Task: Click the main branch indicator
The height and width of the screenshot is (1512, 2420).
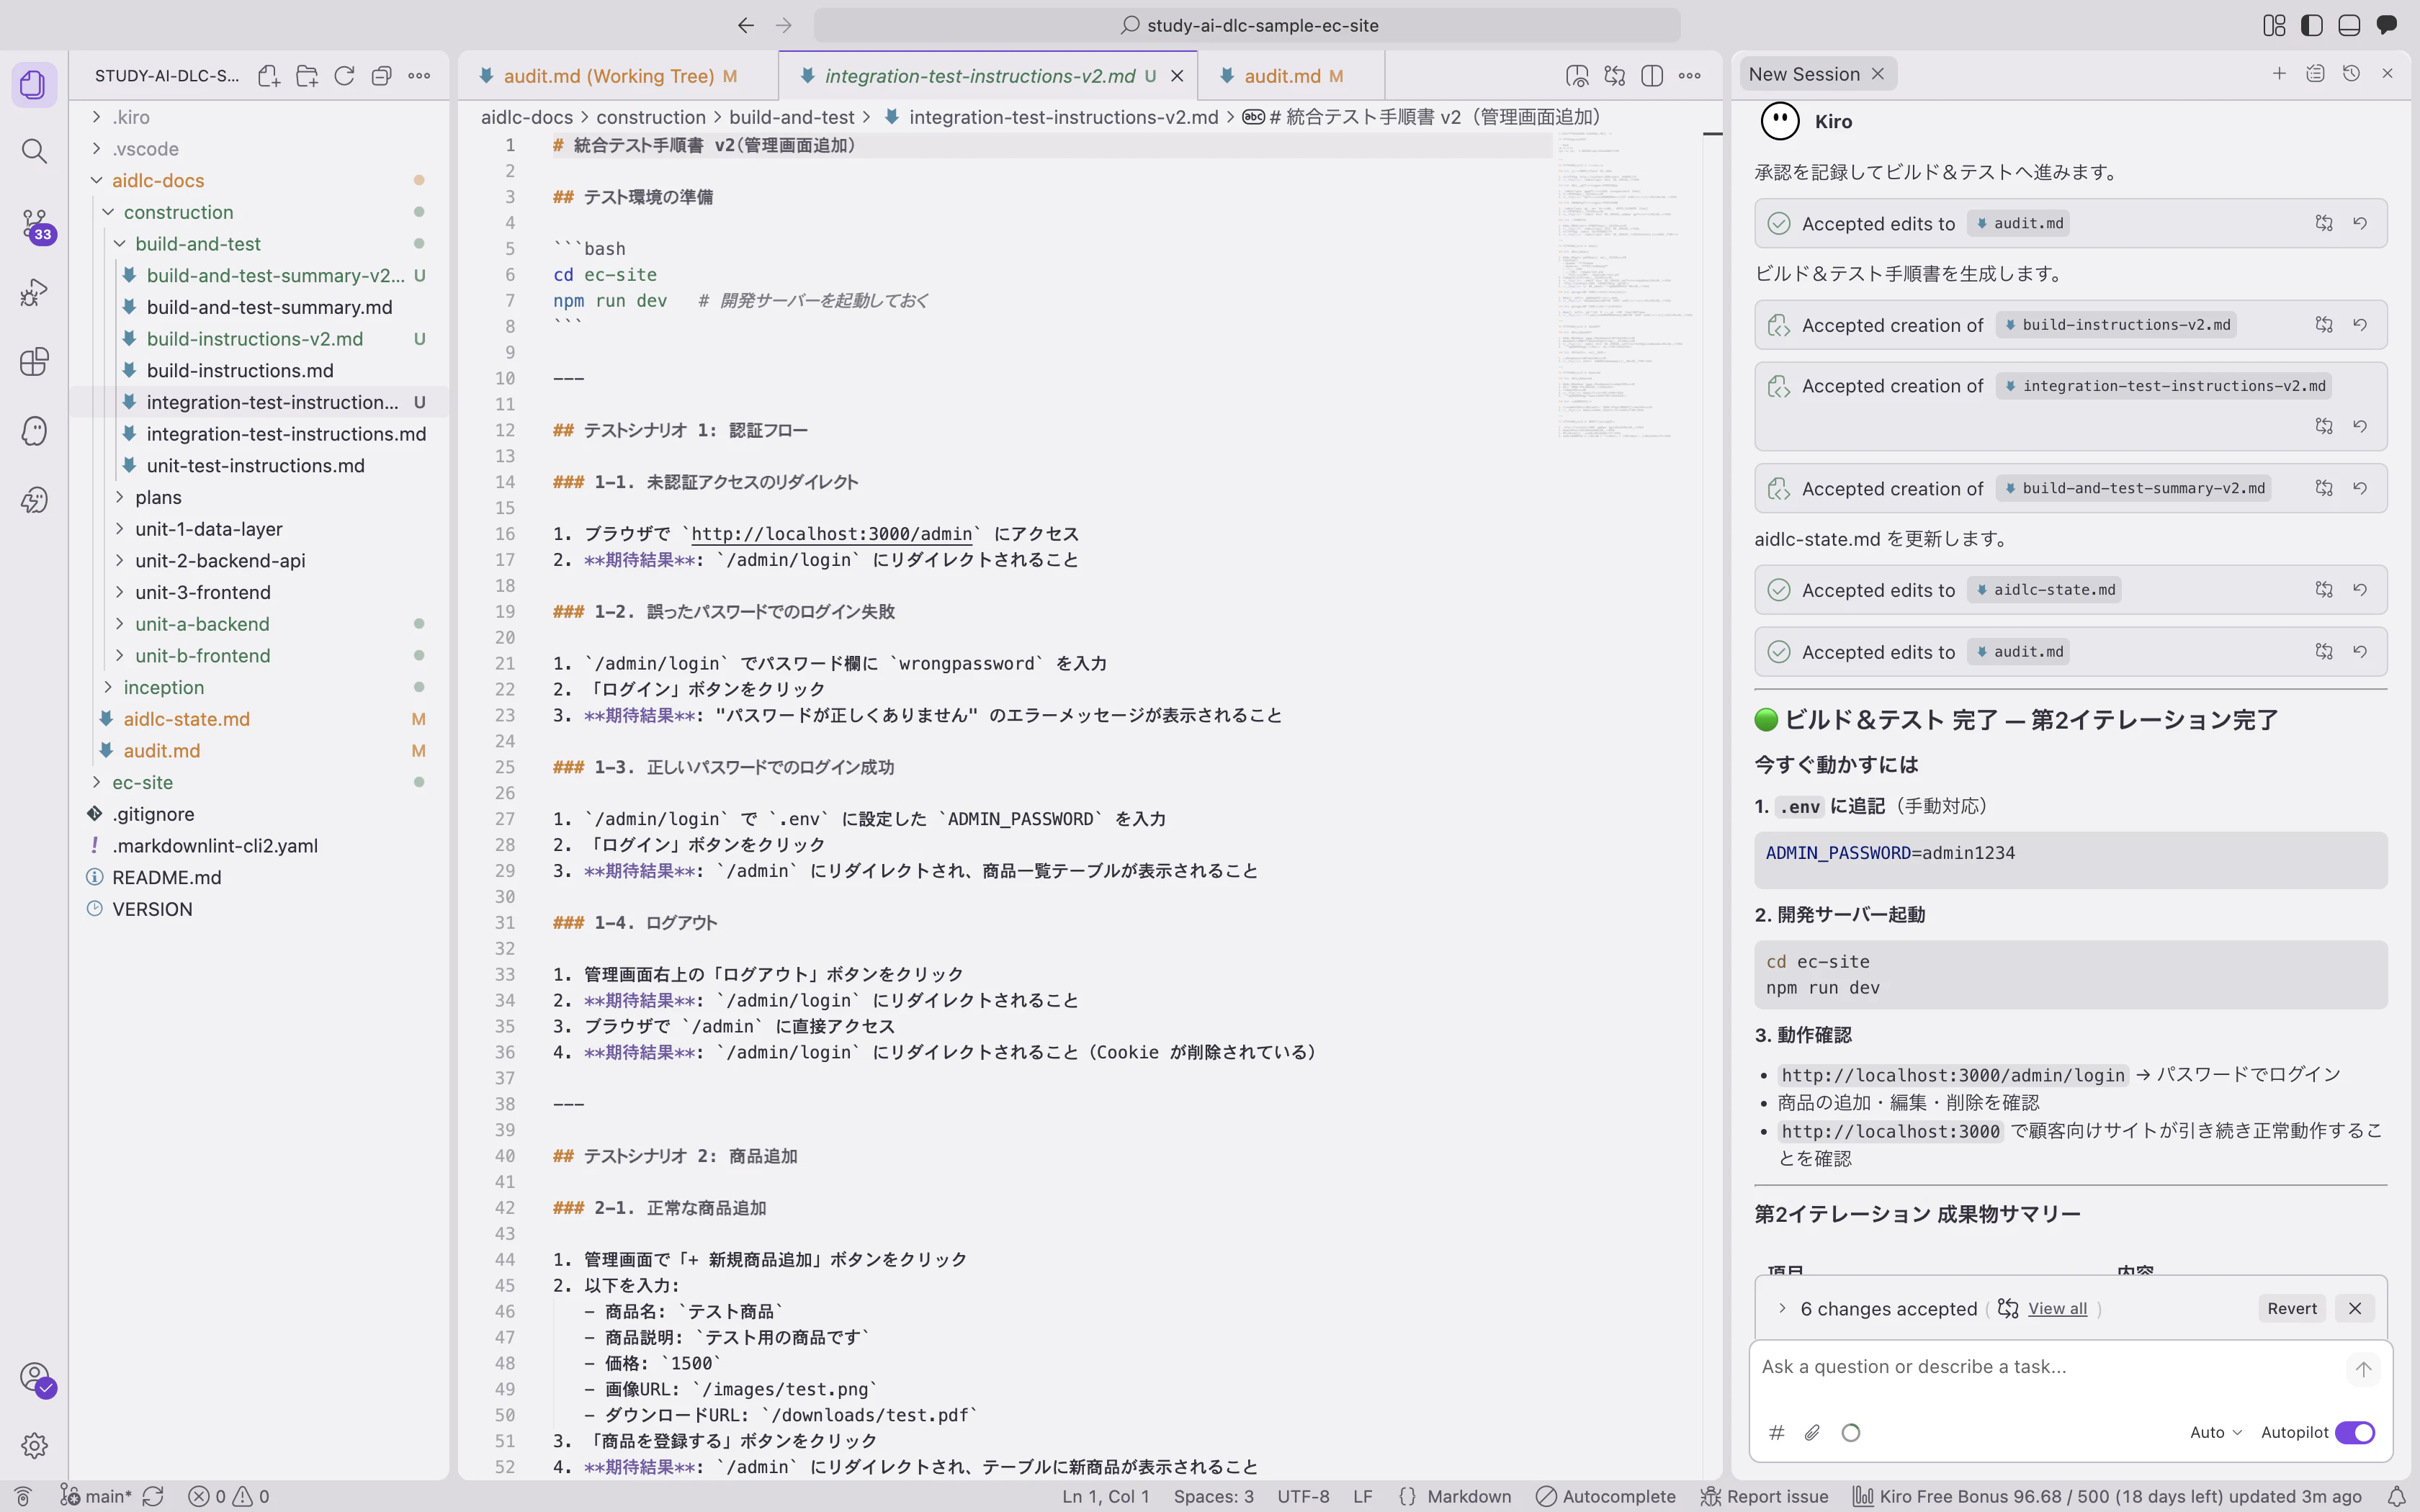Action: pyautogui.click(x=96, y=1496)
